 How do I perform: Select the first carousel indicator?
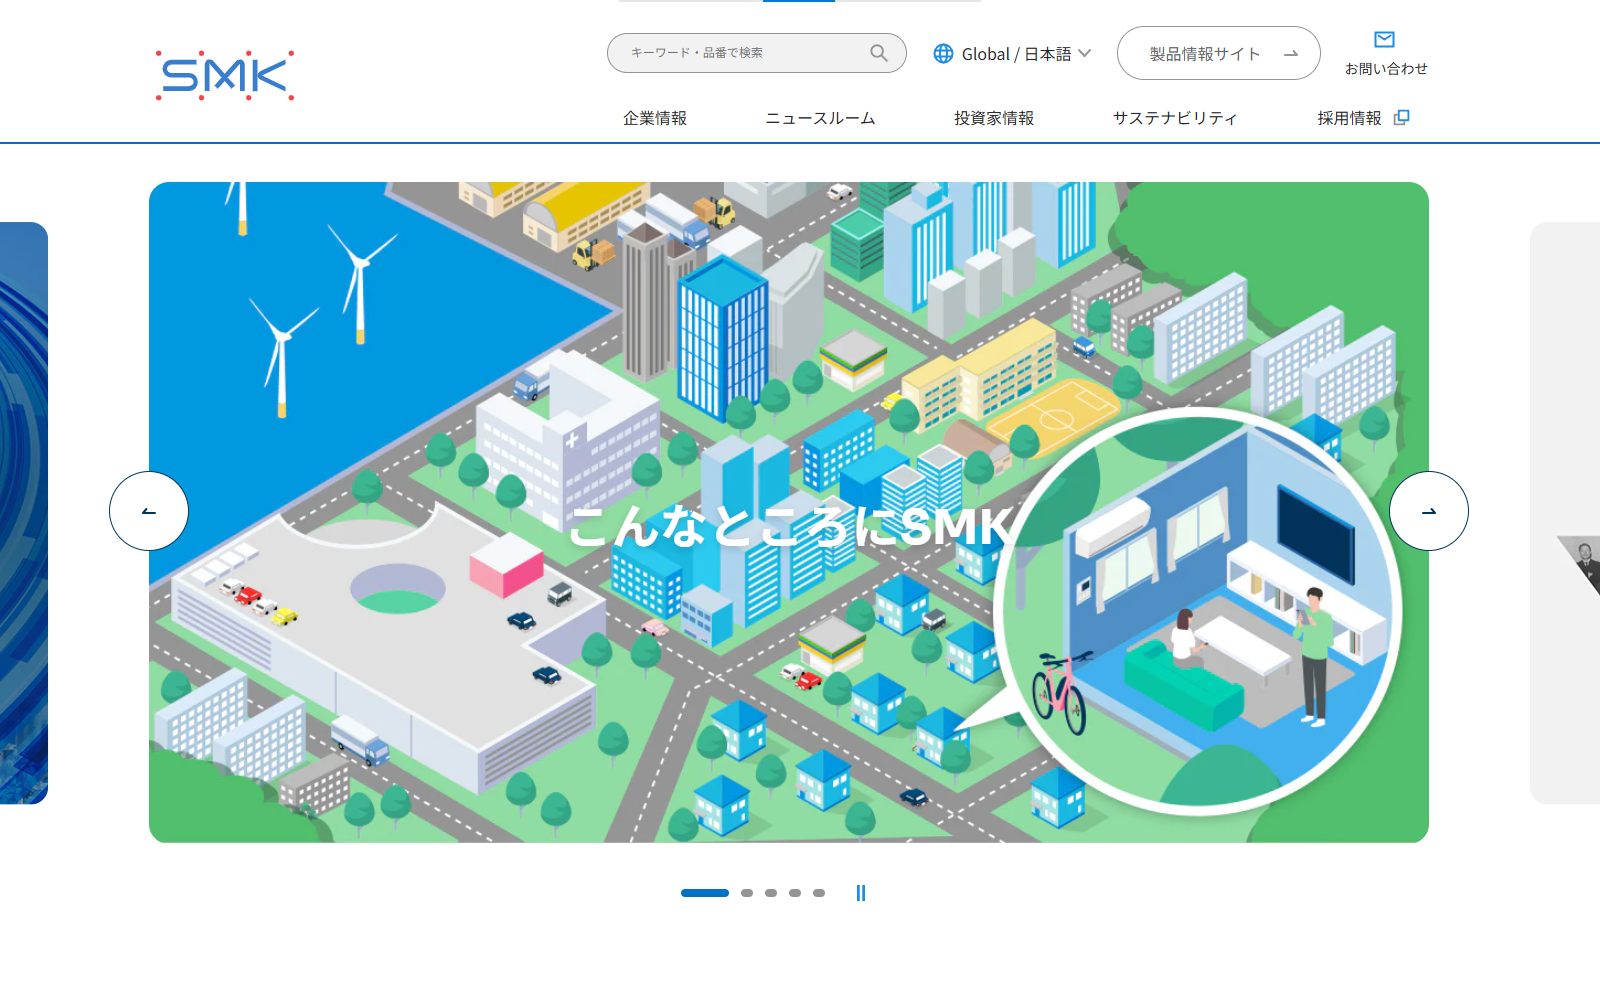(705, 893)
